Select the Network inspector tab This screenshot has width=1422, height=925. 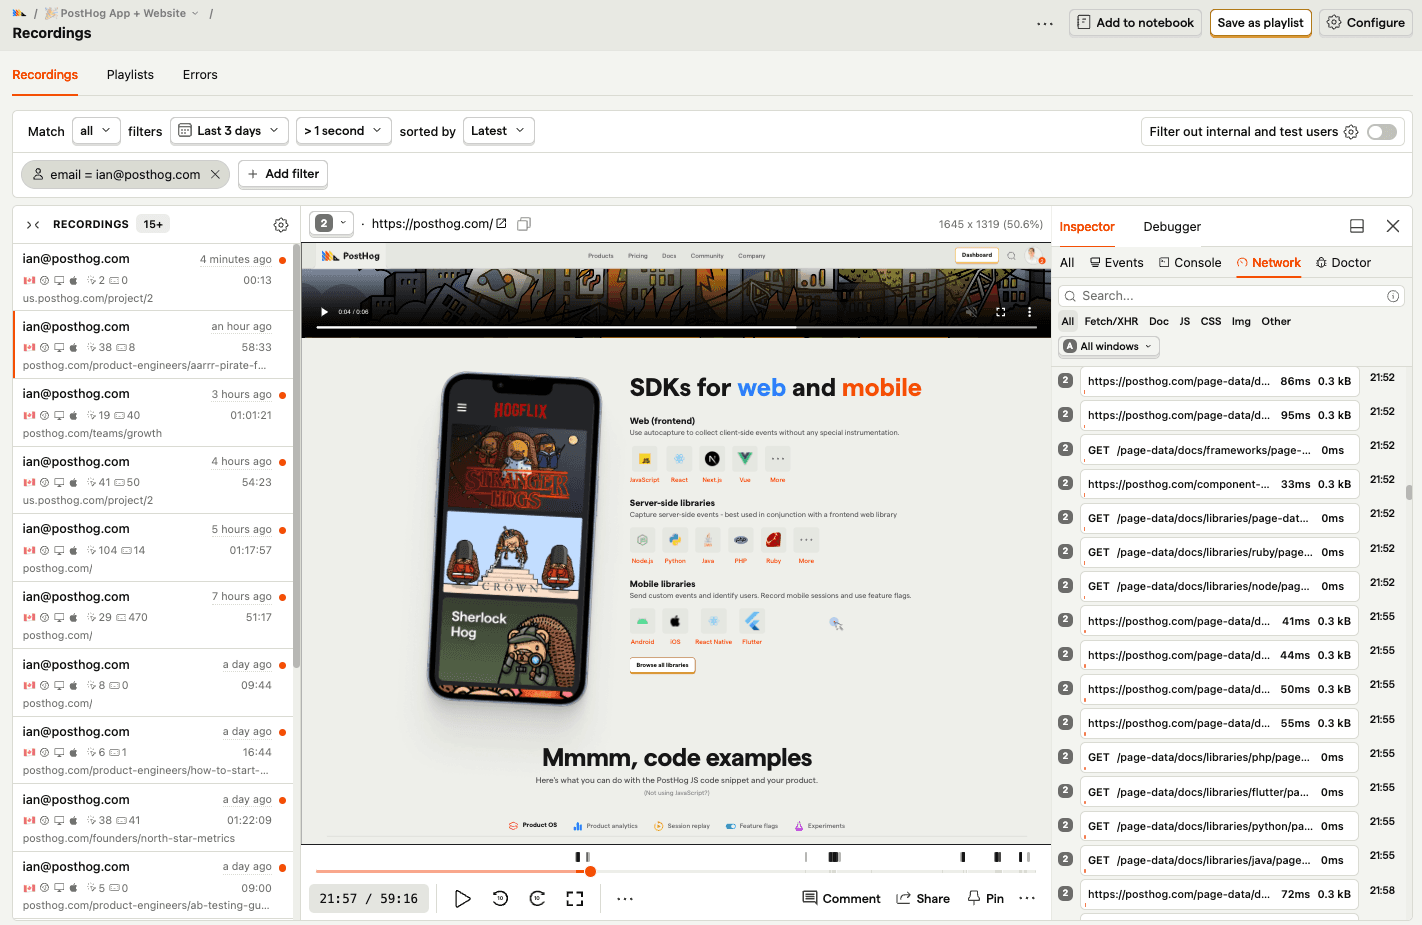click(1269, 263)
